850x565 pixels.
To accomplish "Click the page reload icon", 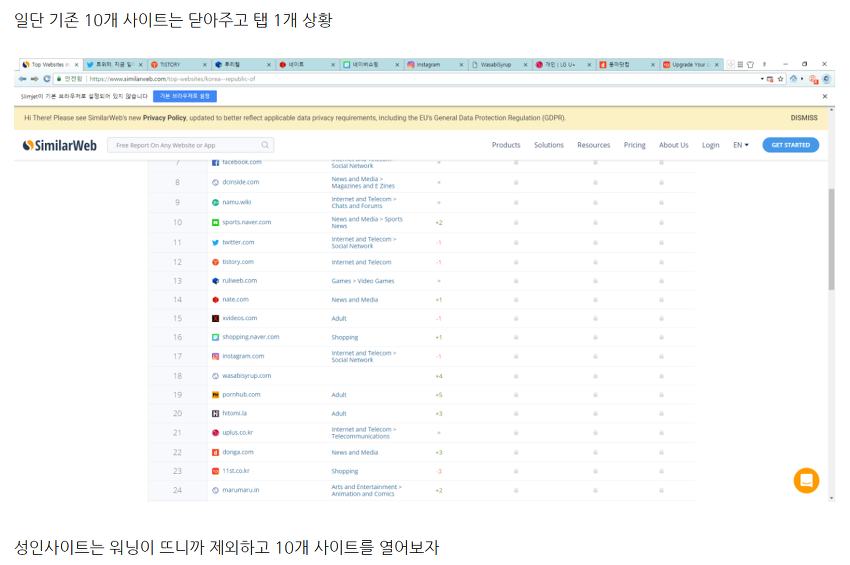I will (47, 78).
